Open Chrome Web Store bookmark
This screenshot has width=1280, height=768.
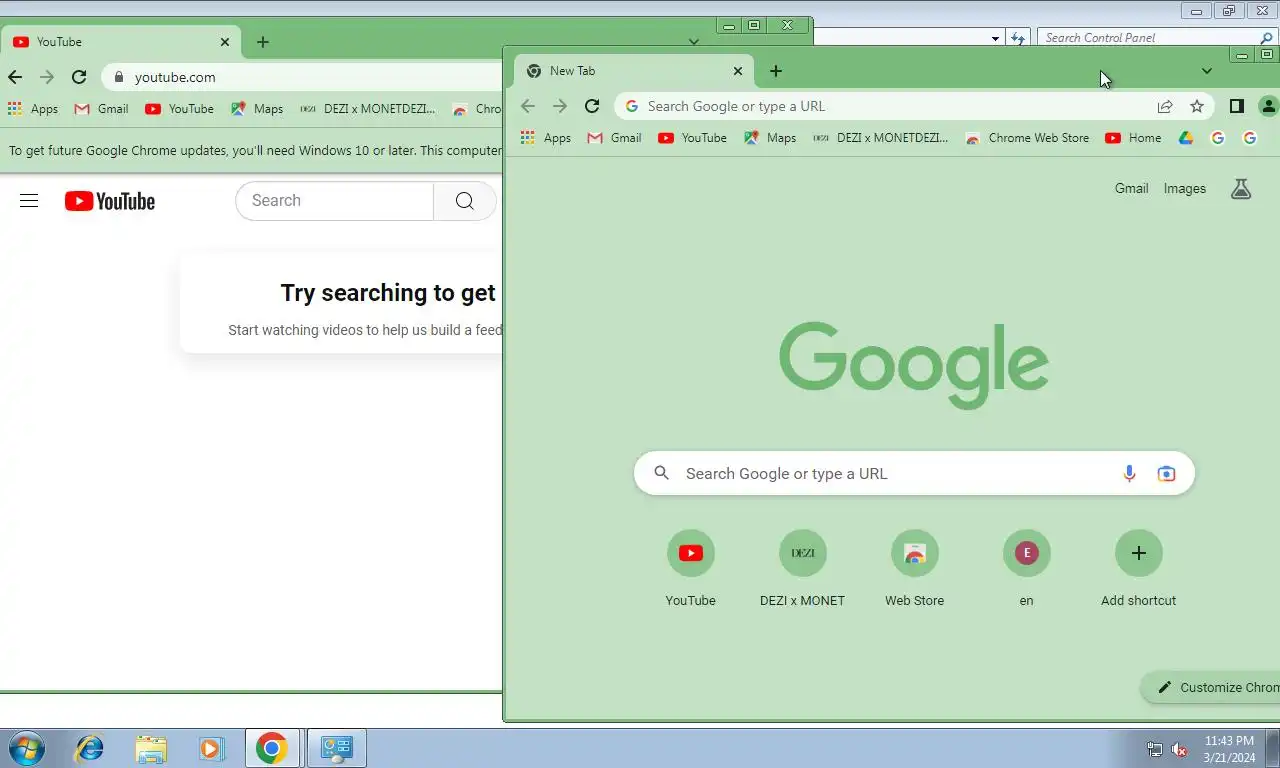coord(1027,138)
